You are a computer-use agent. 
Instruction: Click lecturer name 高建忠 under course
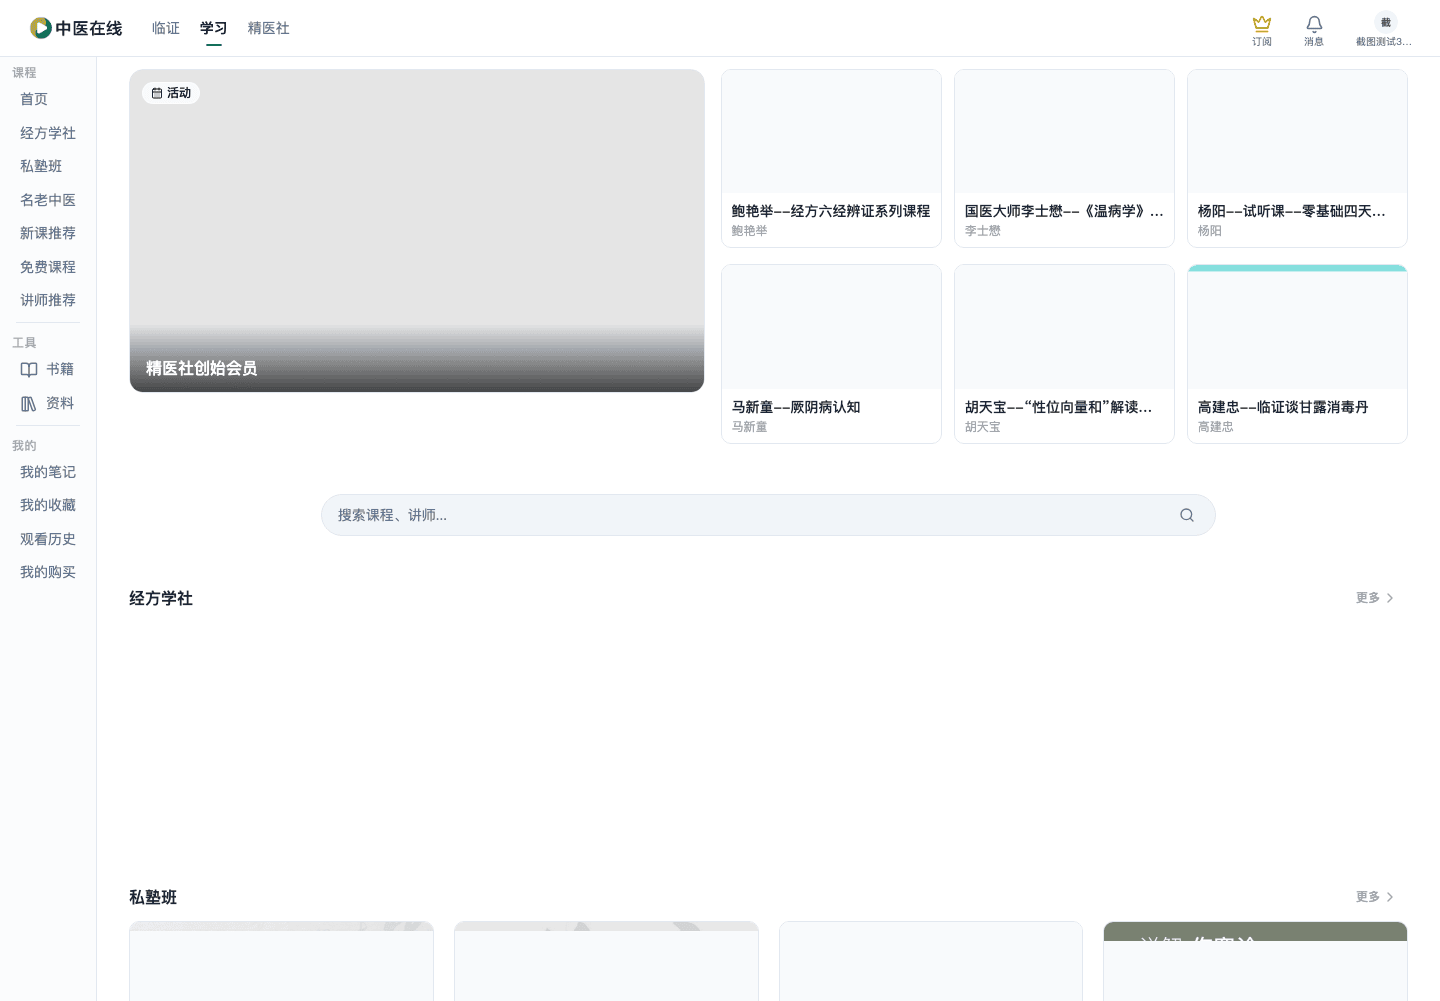pos(1216,427)
